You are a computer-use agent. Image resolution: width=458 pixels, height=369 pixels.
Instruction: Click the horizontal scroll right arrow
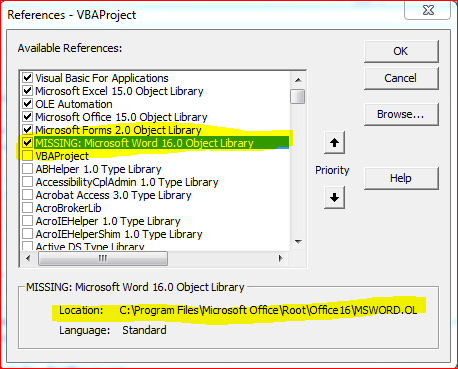click(280, 258)
